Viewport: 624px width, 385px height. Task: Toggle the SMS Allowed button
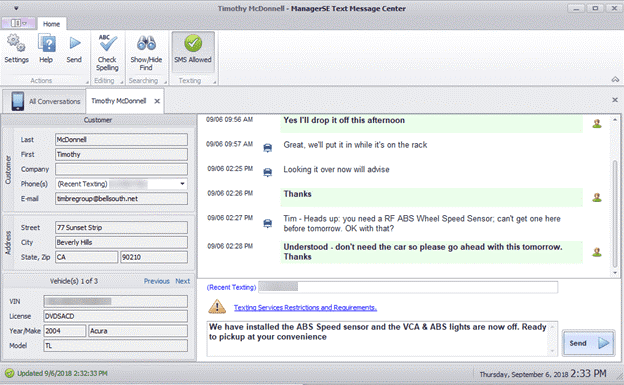tap(193, 52)
